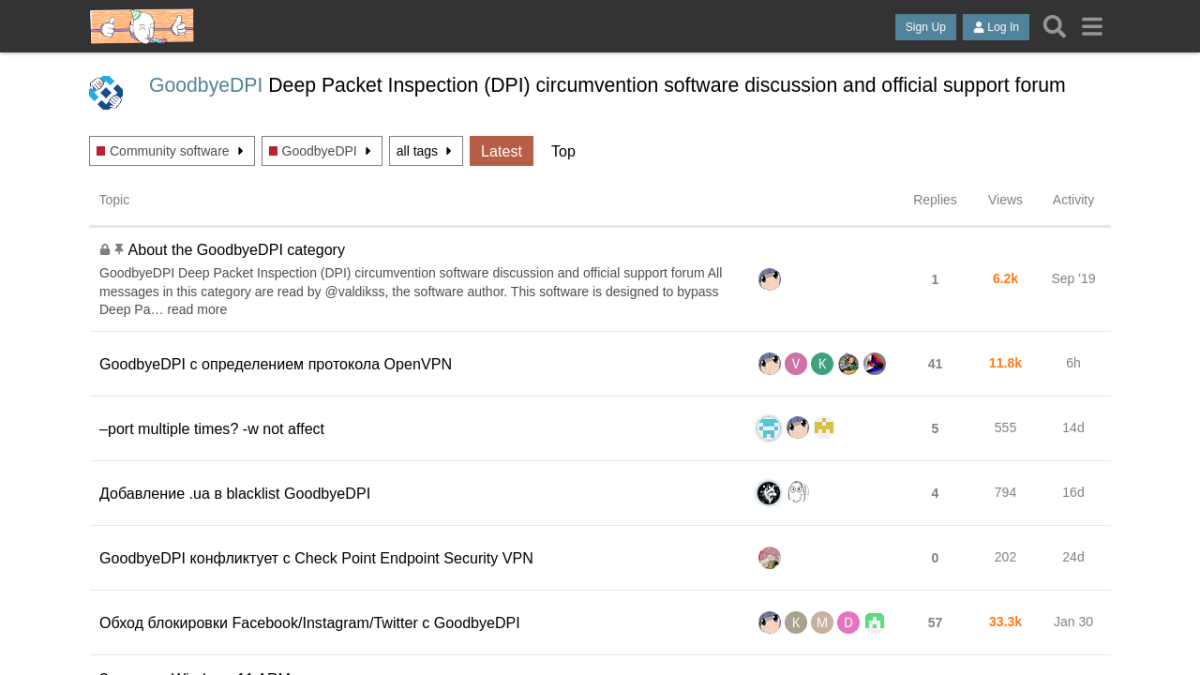Open gray K avatar in Facebook/Instagram/Twitter row

(x=796, y=623)
